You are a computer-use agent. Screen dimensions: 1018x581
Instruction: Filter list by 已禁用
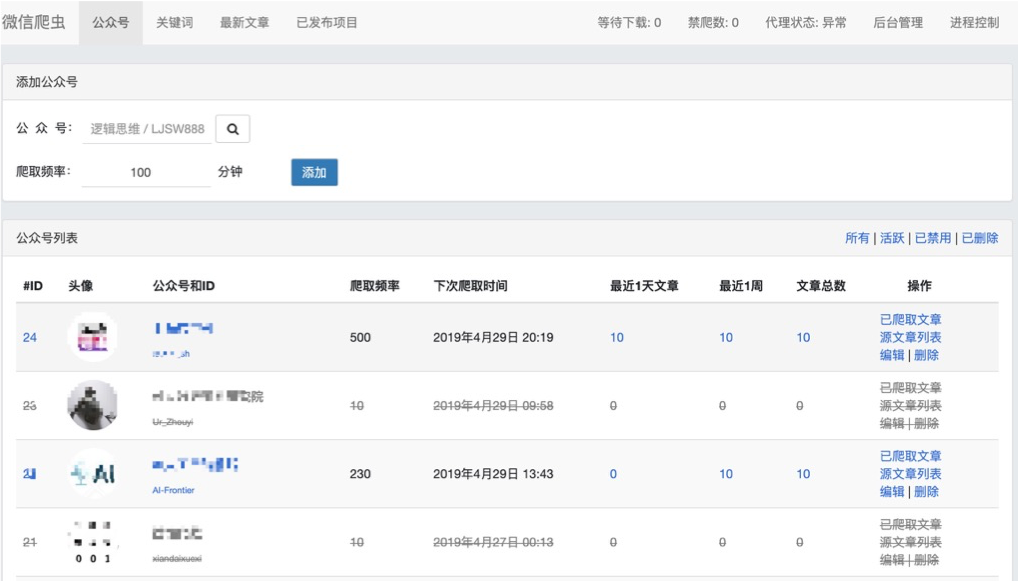(x=933, y=238)
